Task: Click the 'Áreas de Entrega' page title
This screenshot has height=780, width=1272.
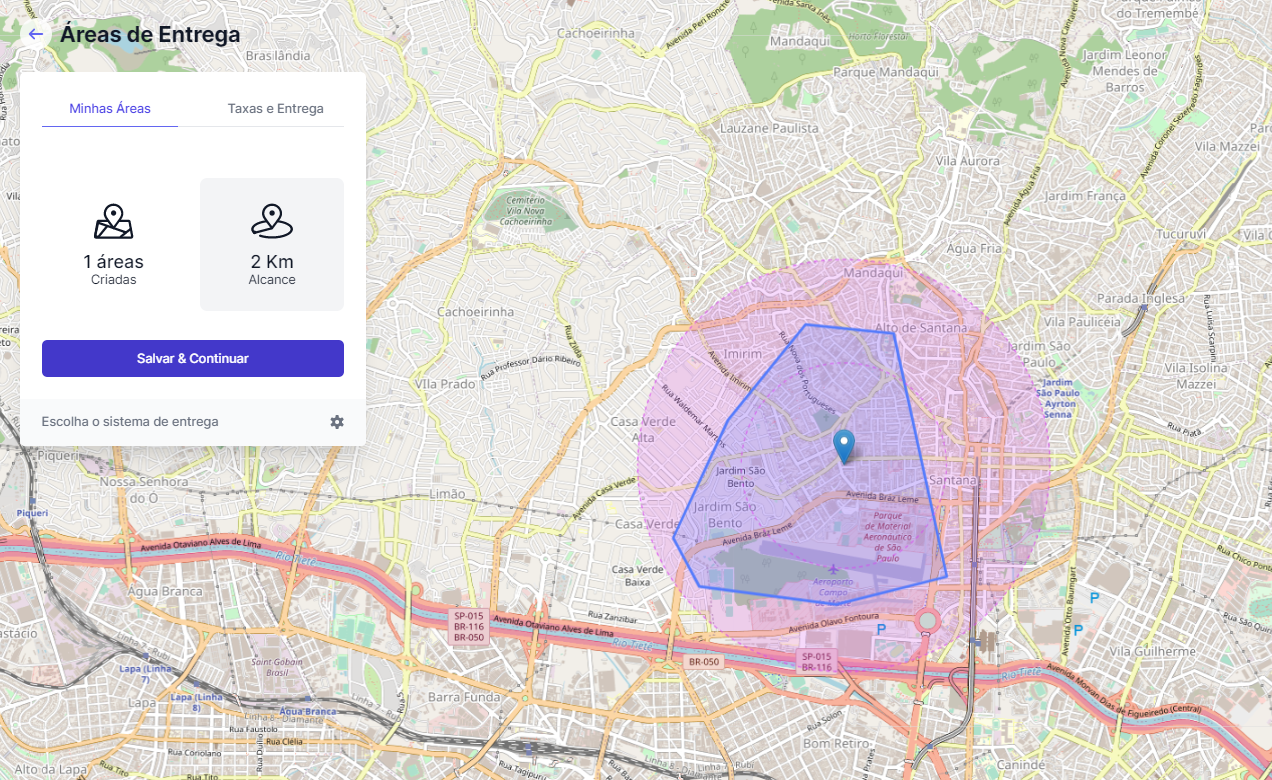Action: click(x=150, y=34)
